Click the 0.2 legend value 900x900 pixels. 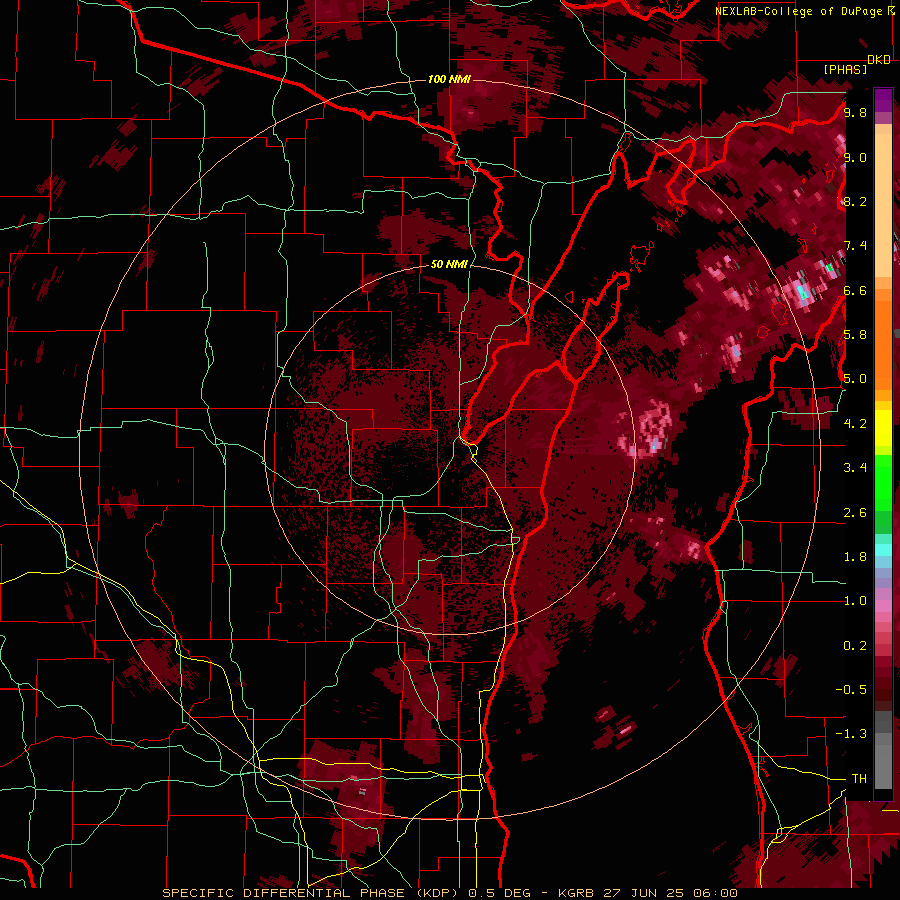click(855, 646)
